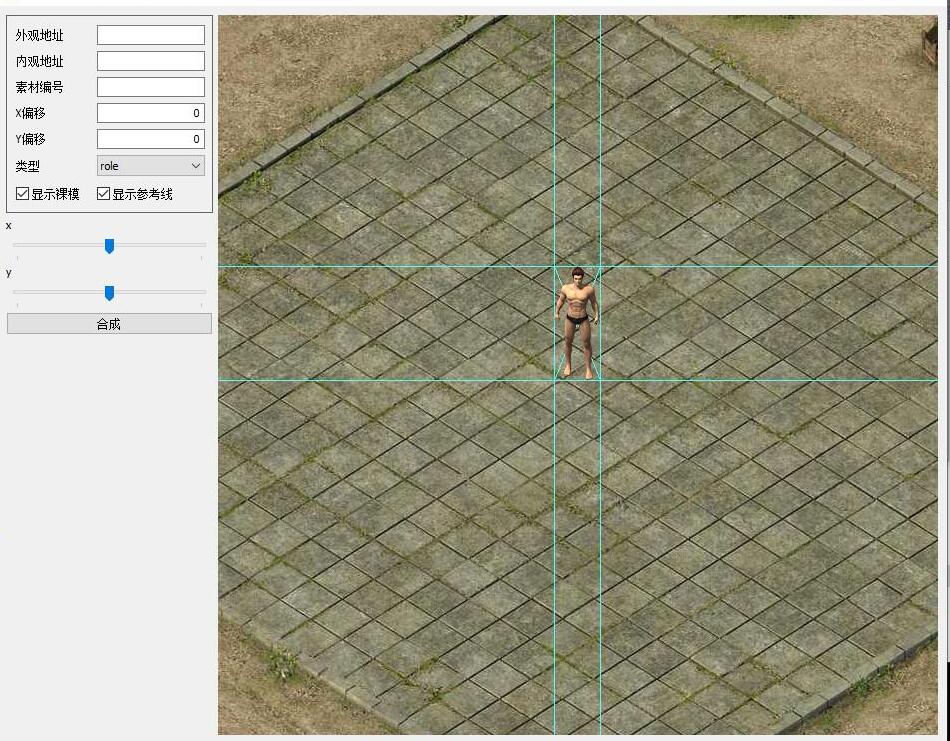This screenshot has height=741, width=950.
Task: Click the Y偏移 value field
Action: (150, 139)
